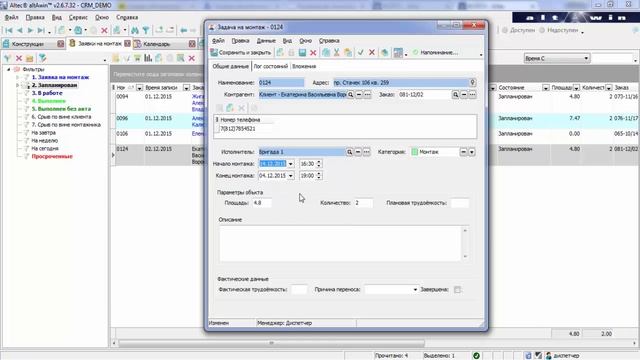Screen dimensions: 640x360
Task: Click folder icon in filter panel toolbar
Action: [29, 58]
